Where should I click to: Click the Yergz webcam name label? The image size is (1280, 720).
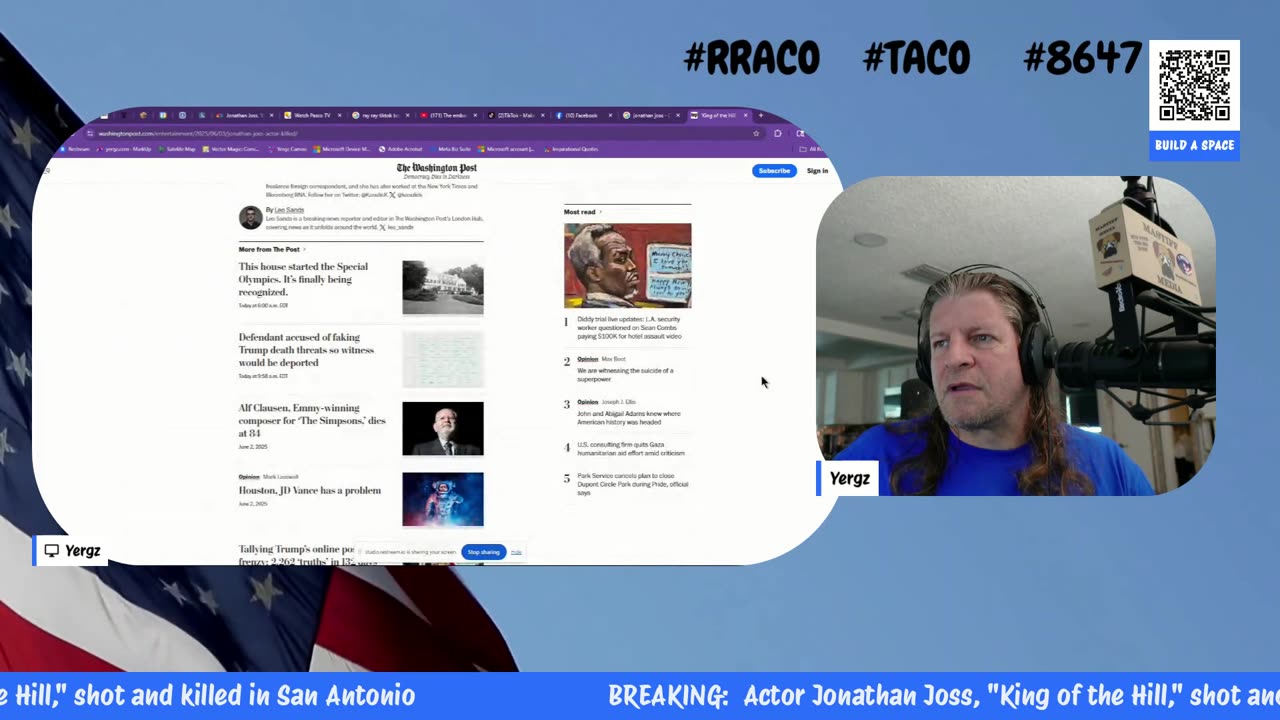849,478
